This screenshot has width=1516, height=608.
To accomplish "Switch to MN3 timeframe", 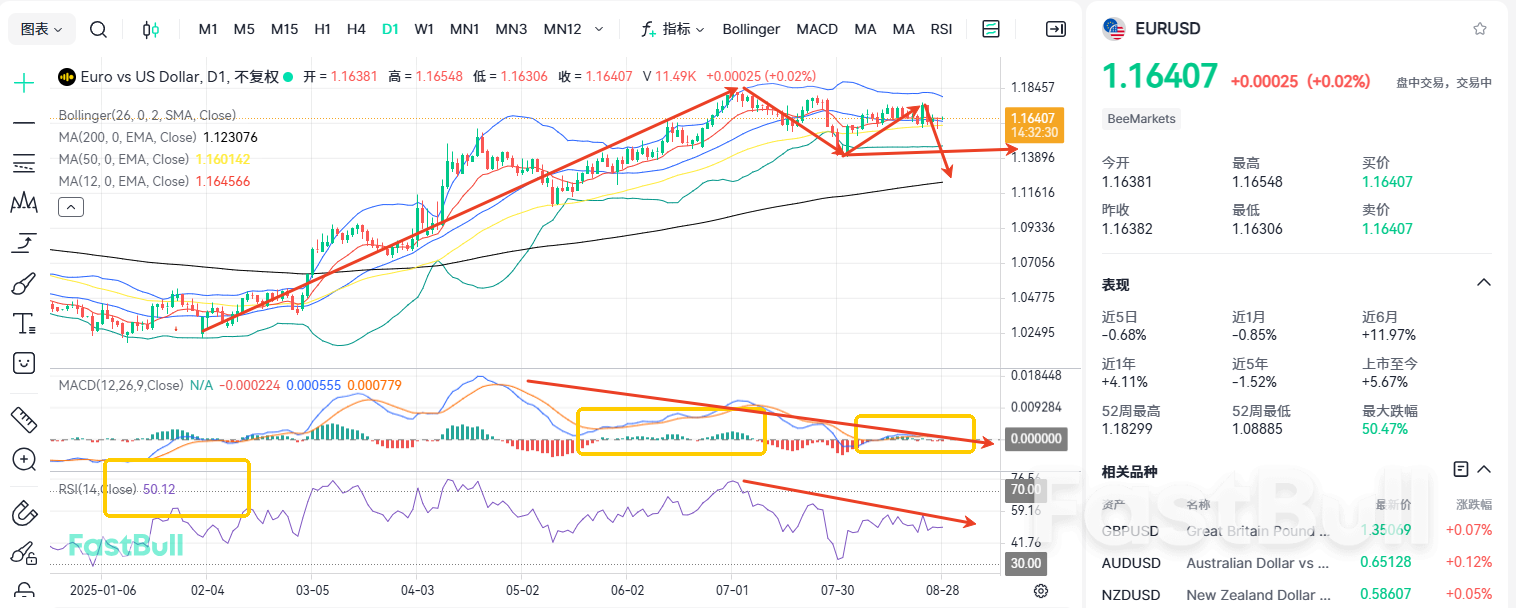I will tap(511, 29).
